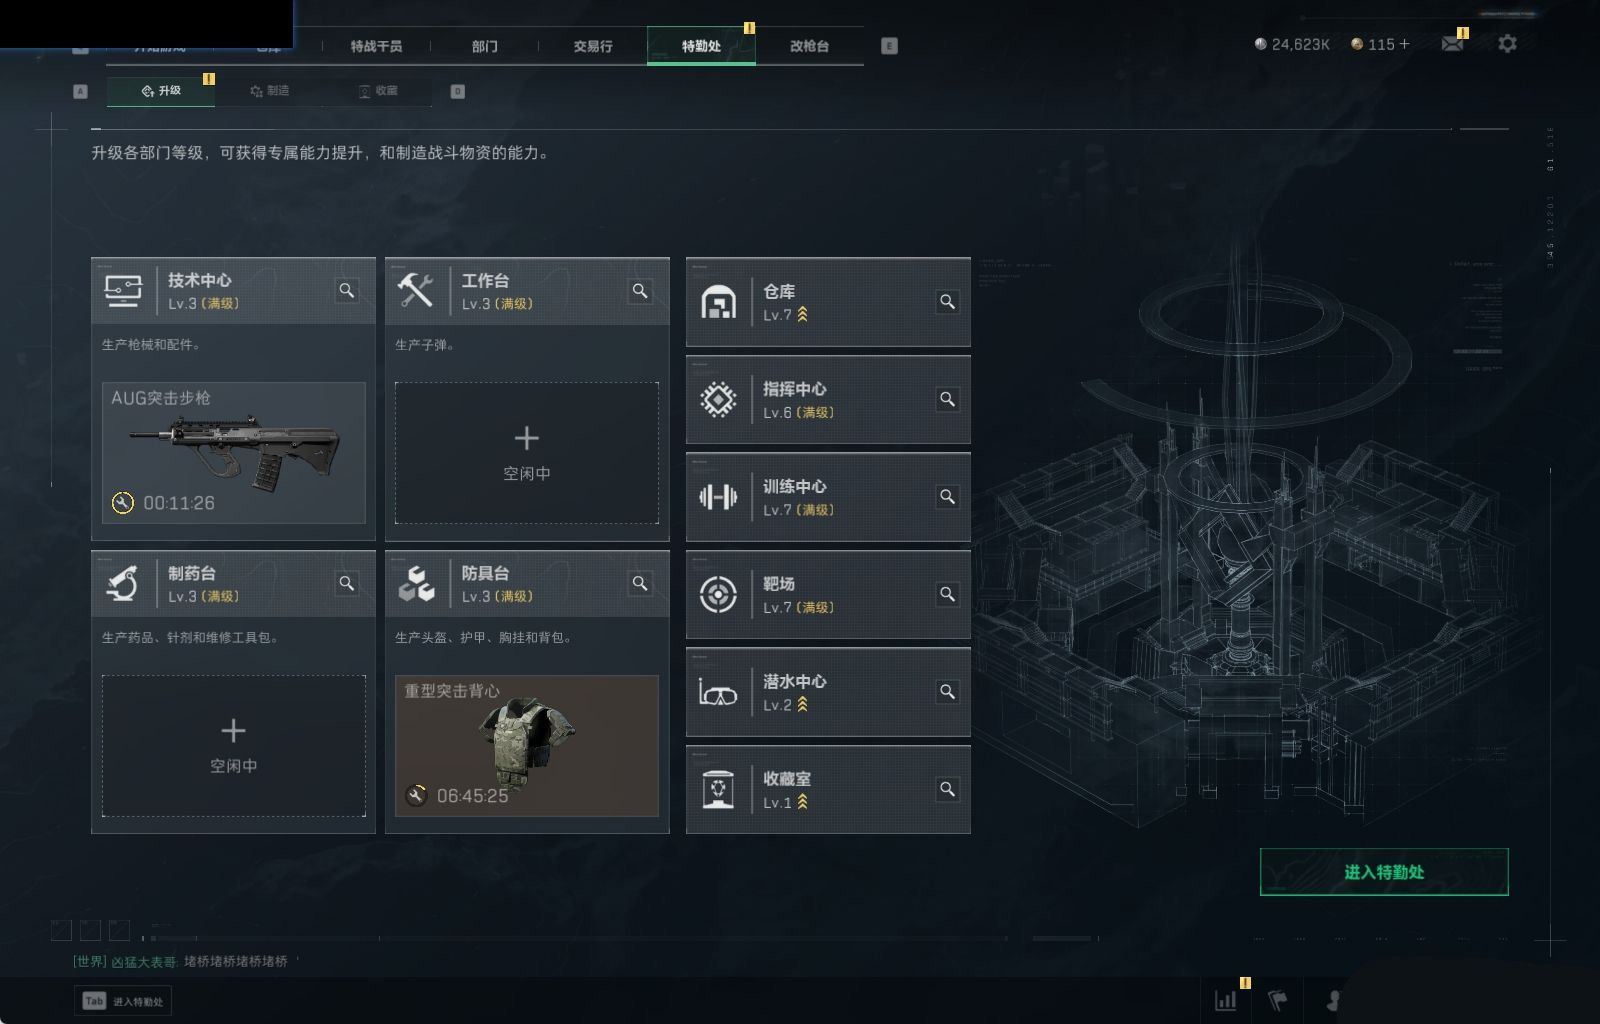
Task: Click the magnifier on 仓库 row
Action: [x=947, y=302]
